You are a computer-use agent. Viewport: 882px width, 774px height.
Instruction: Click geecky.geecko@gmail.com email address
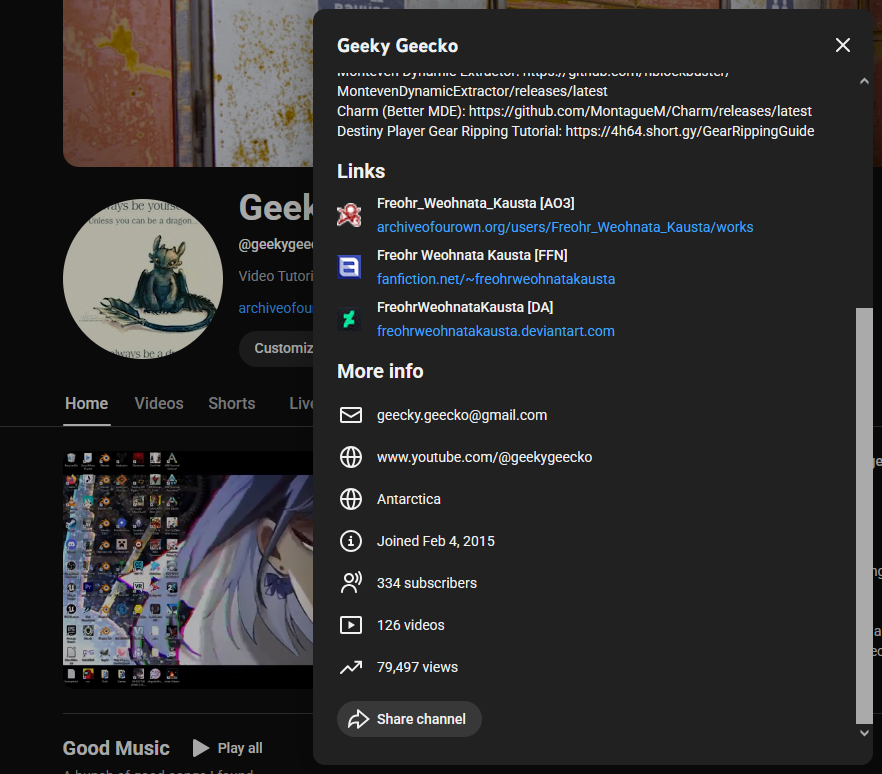pos(462,415)
